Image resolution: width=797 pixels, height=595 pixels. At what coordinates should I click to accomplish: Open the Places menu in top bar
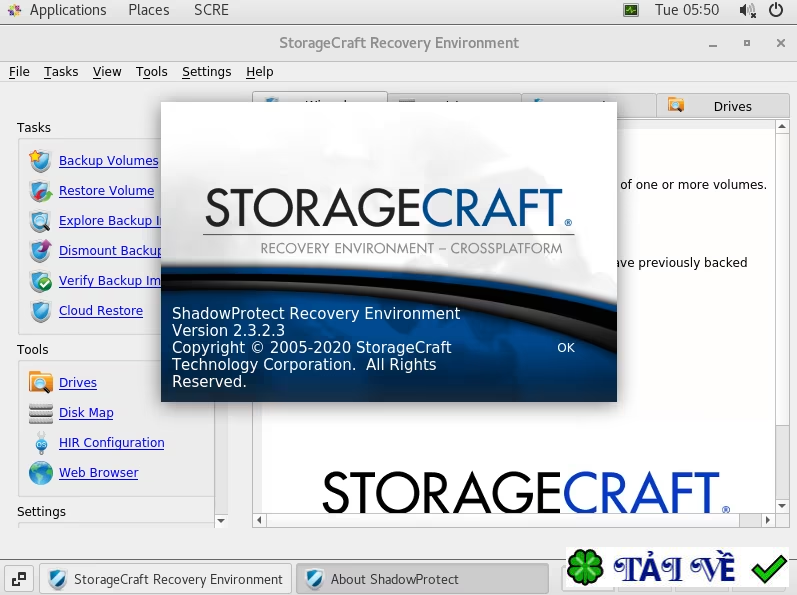[148, 10]
